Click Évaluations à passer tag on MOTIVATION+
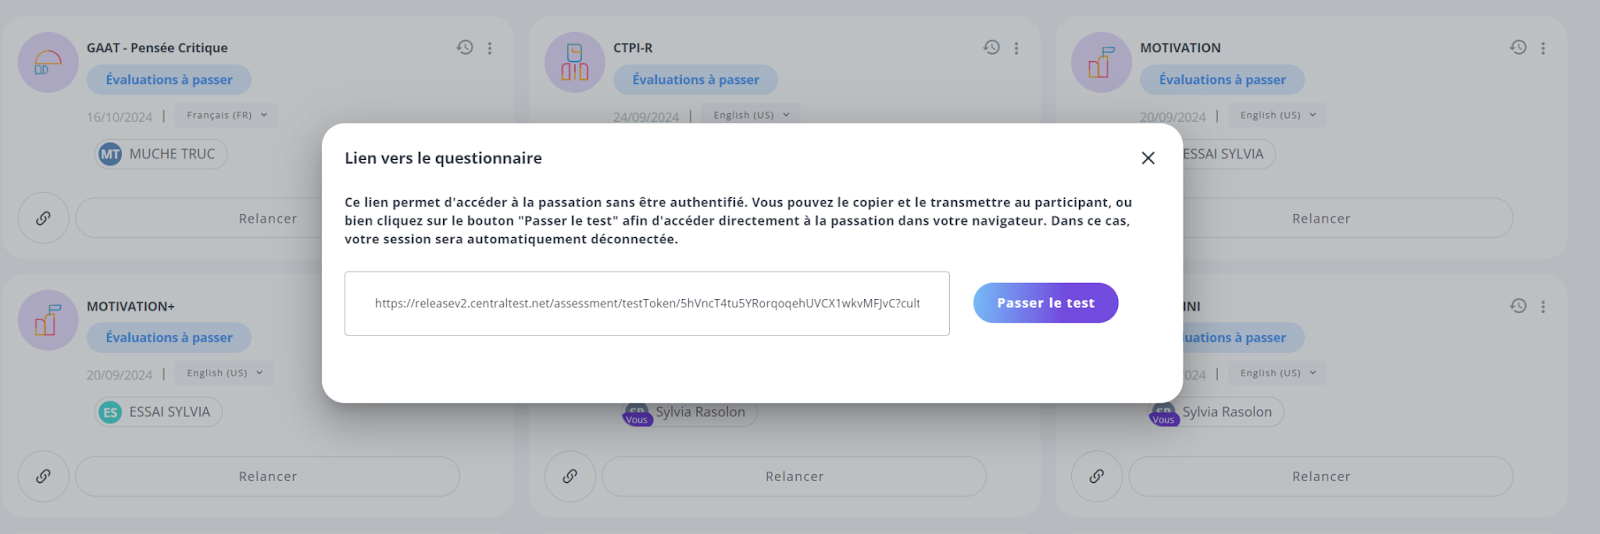The image size is (1600, 534). click(x=169, y=338)
